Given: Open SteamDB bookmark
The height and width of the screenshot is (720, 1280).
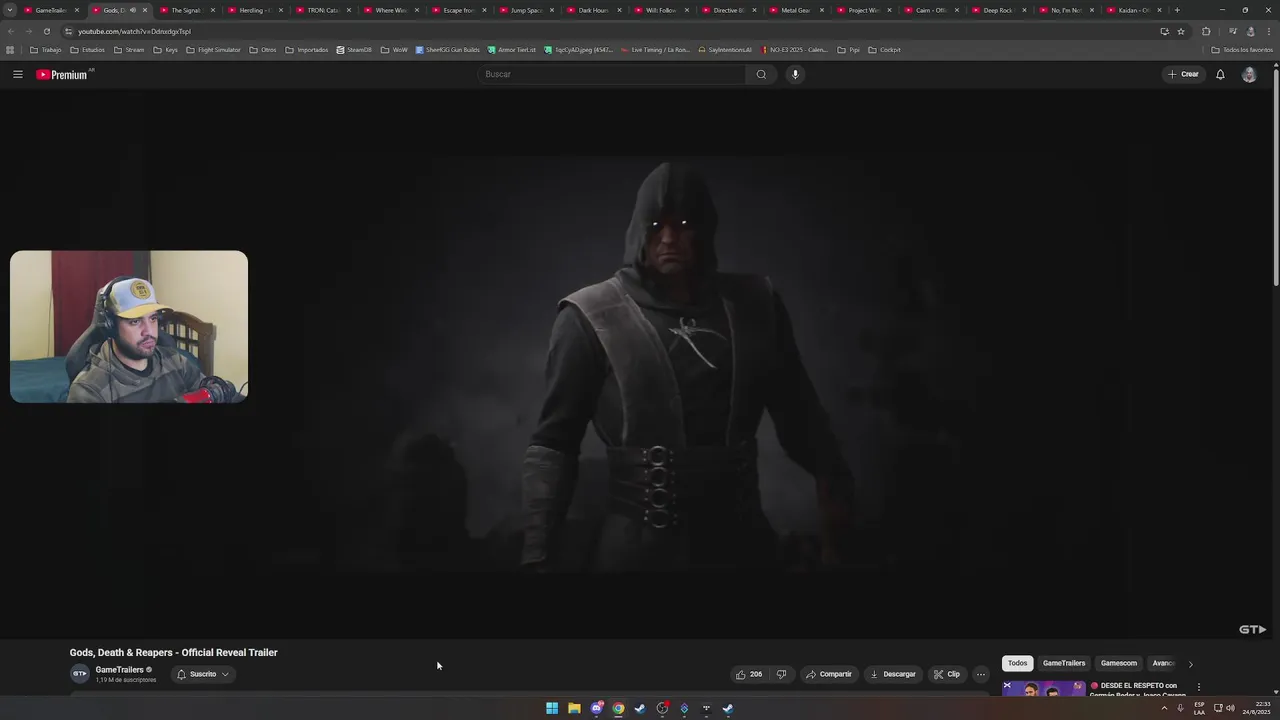Looking at the screenshot, I should [354, 49].
